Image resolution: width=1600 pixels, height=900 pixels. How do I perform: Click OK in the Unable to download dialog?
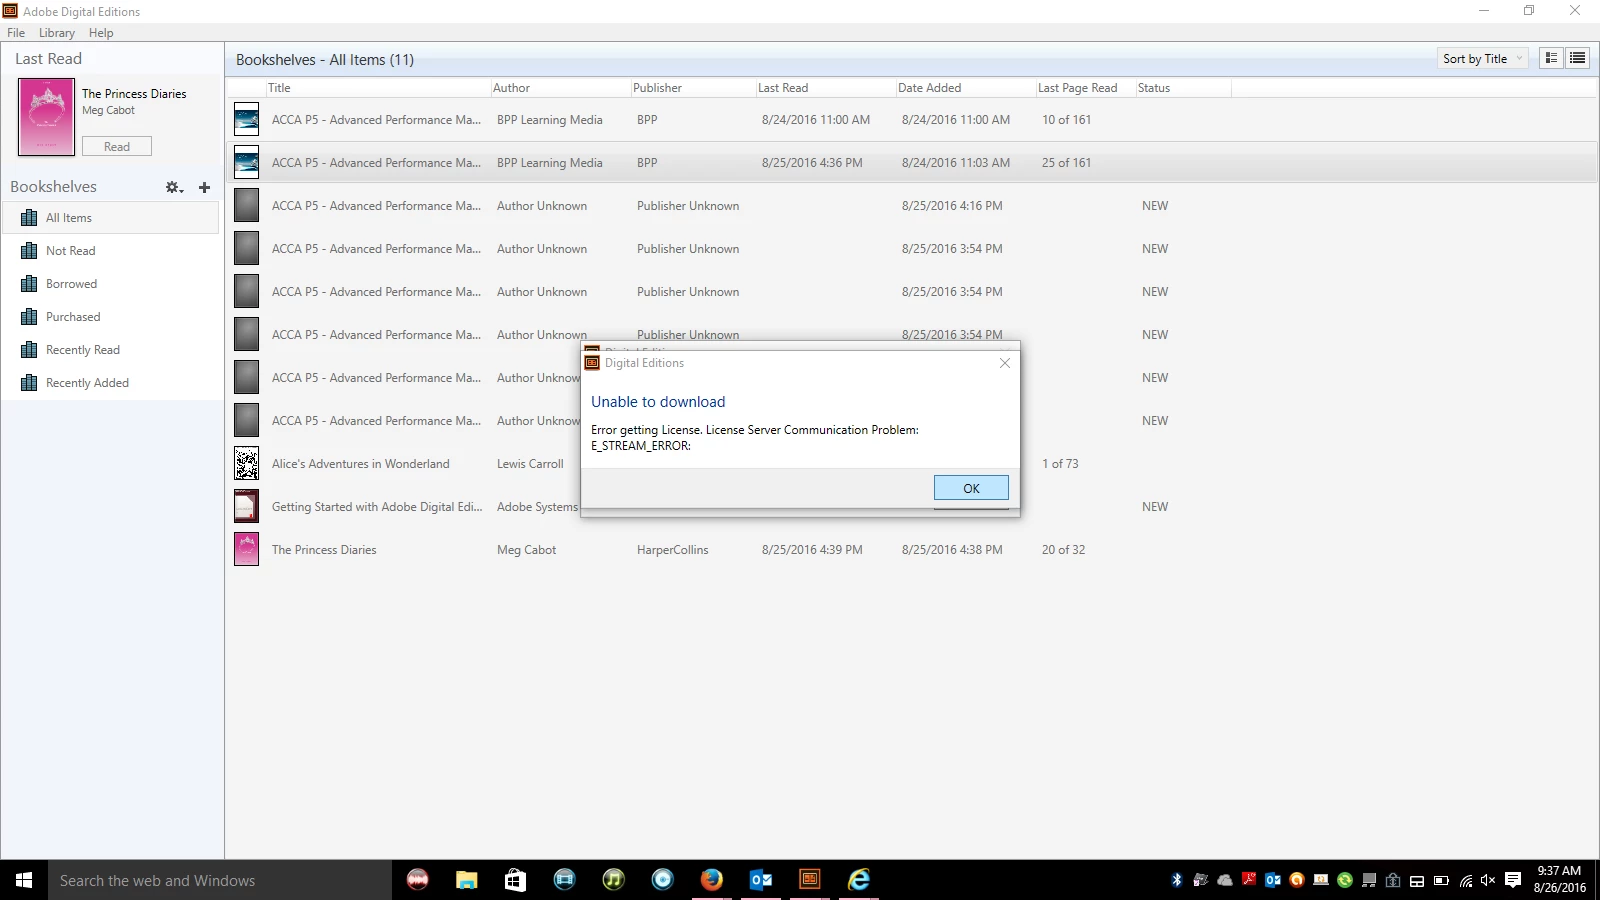pos(971,488)
